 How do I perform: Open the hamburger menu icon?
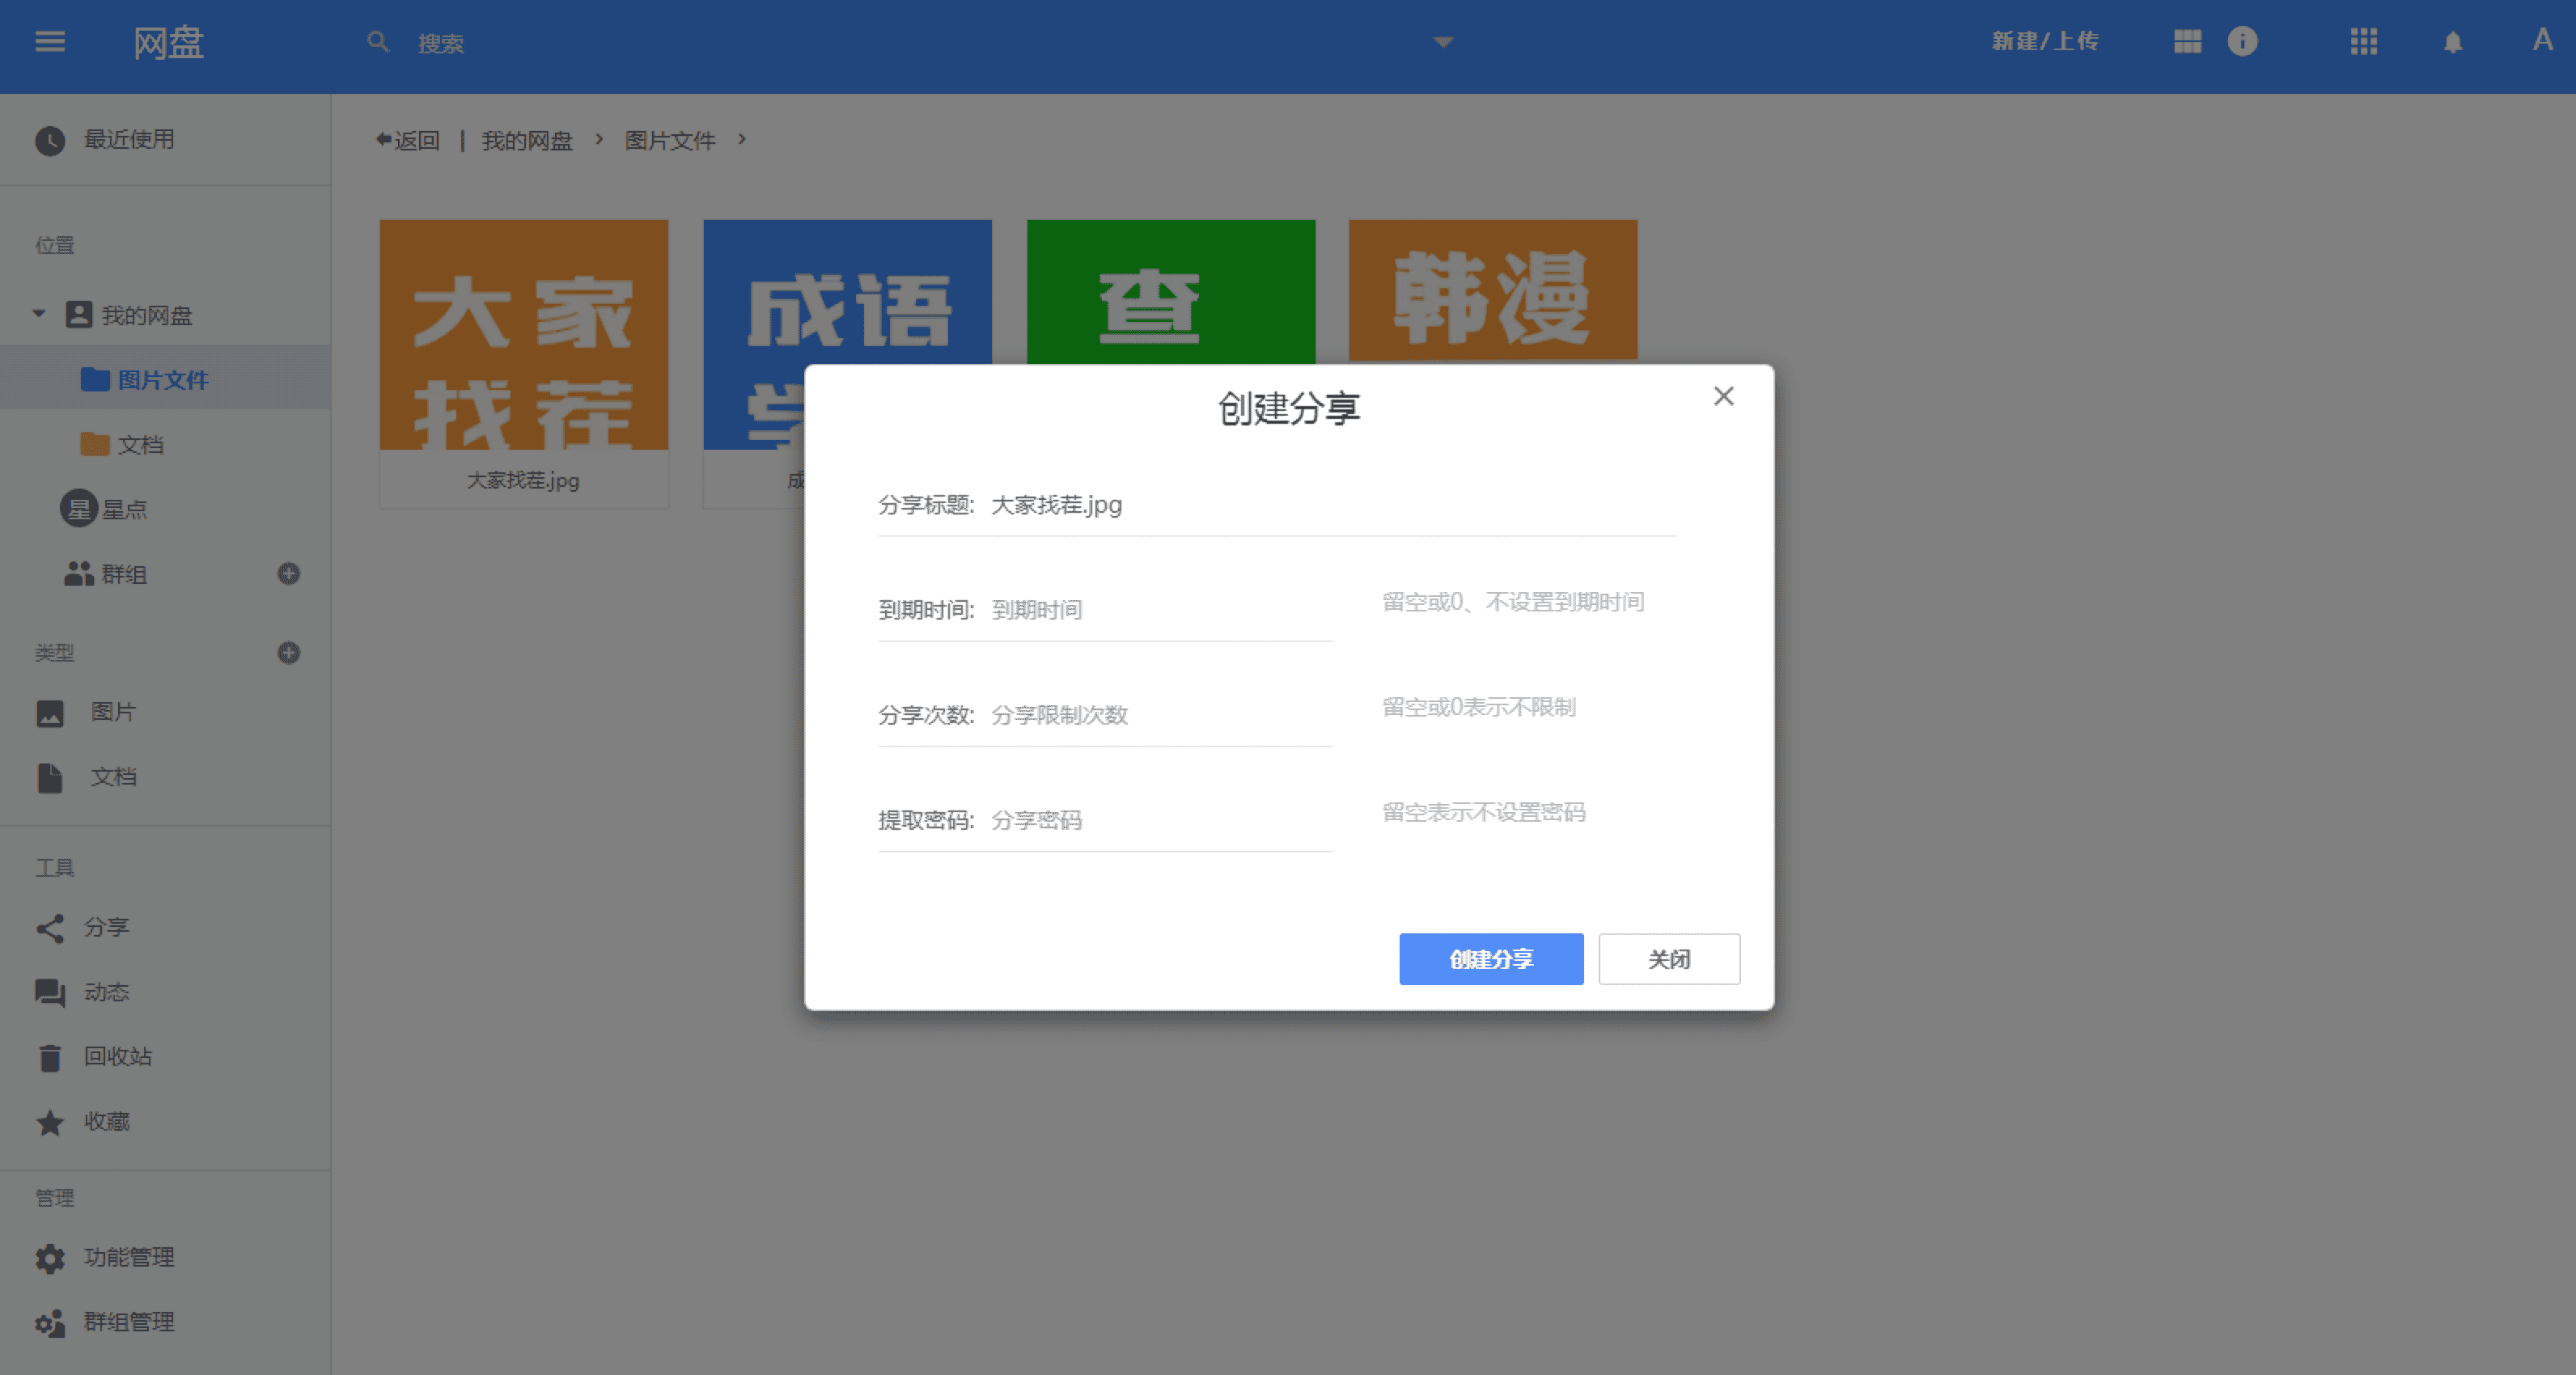click(x=50, y=42)
